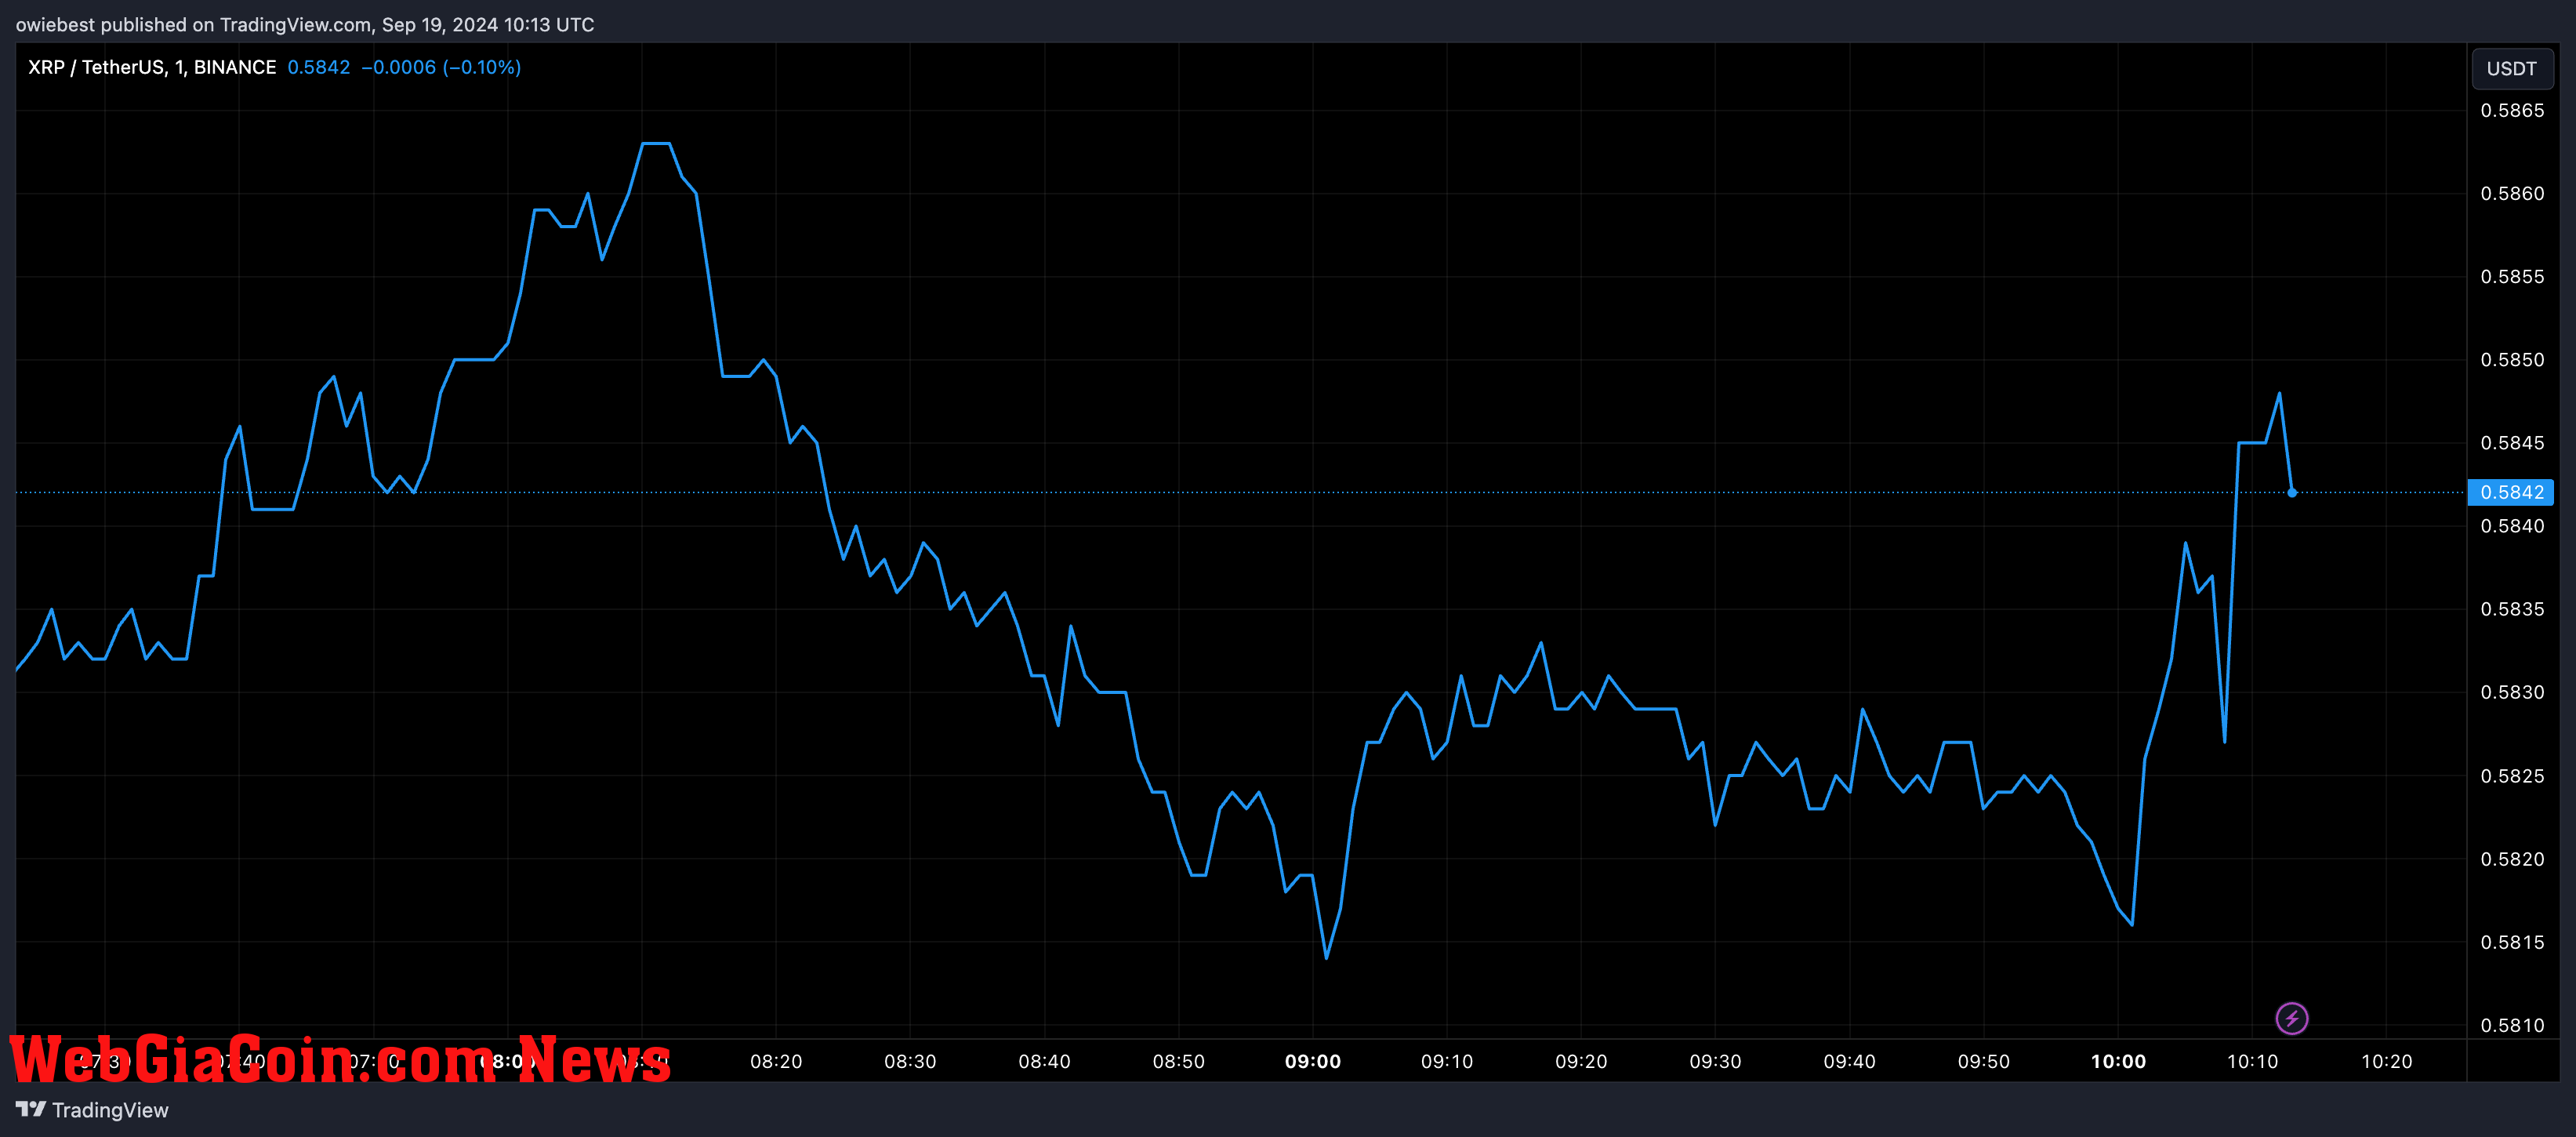The image size is (2576, 1137).
Task: Click the 0.5835 price axis label
Action: 2512,609
